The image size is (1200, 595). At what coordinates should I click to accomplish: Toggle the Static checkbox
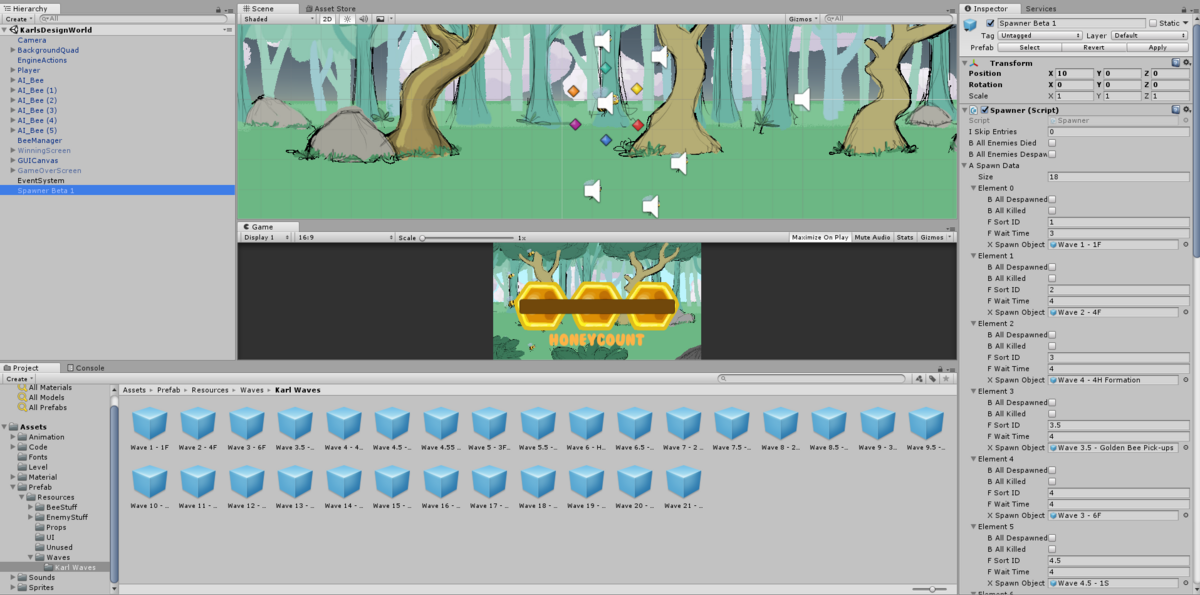pyautogui.click(x=1153, y=23)
